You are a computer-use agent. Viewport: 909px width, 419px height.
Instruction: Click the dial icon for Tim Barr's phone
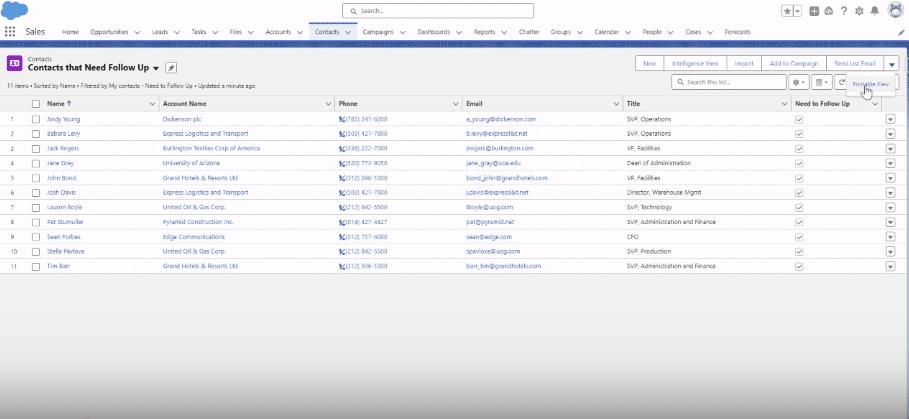[341, 267]
